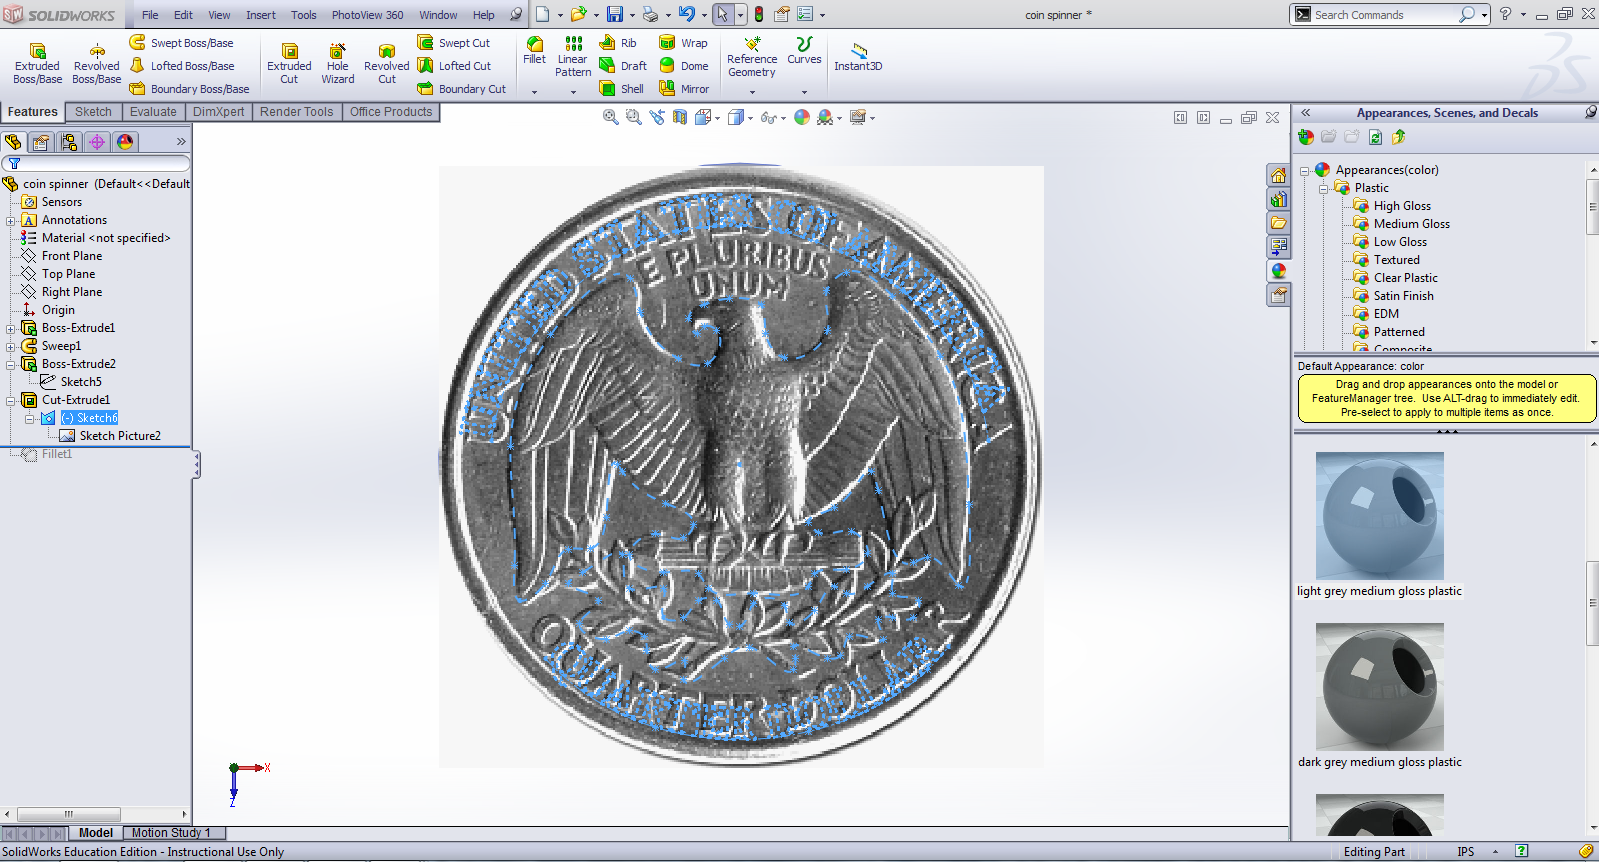This screenshot has width=1599, height=862.
Task: Choose dark grey medium gloss plastic swatch
Action: click(x=1379, y=687)
